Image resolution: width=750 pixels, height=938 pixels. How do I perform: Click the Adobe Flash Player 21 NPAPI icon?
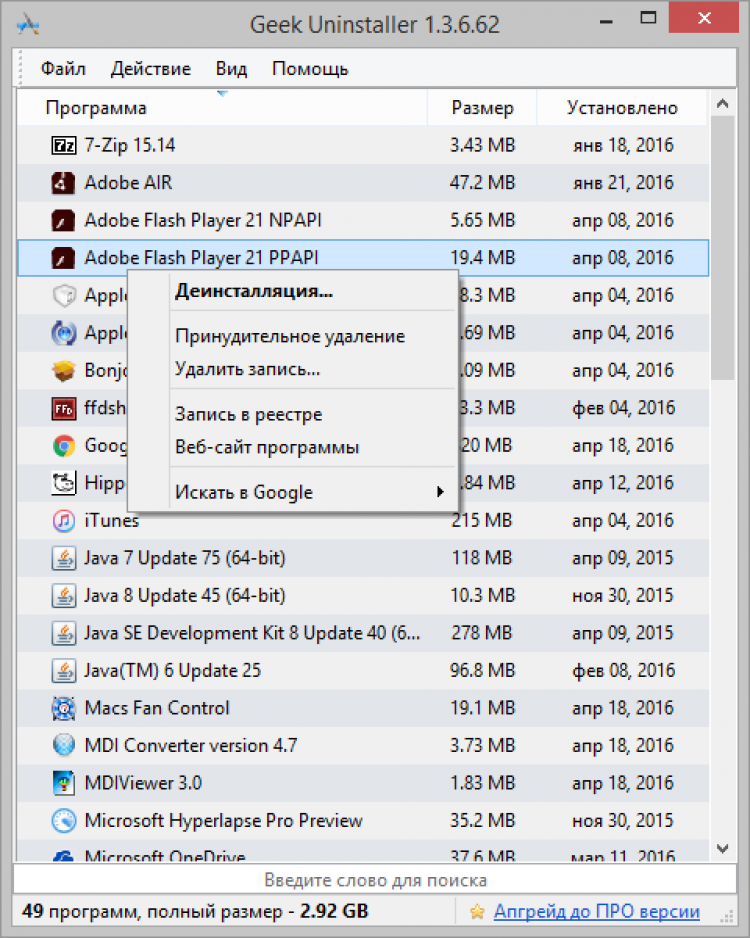[x=63, y=221]
